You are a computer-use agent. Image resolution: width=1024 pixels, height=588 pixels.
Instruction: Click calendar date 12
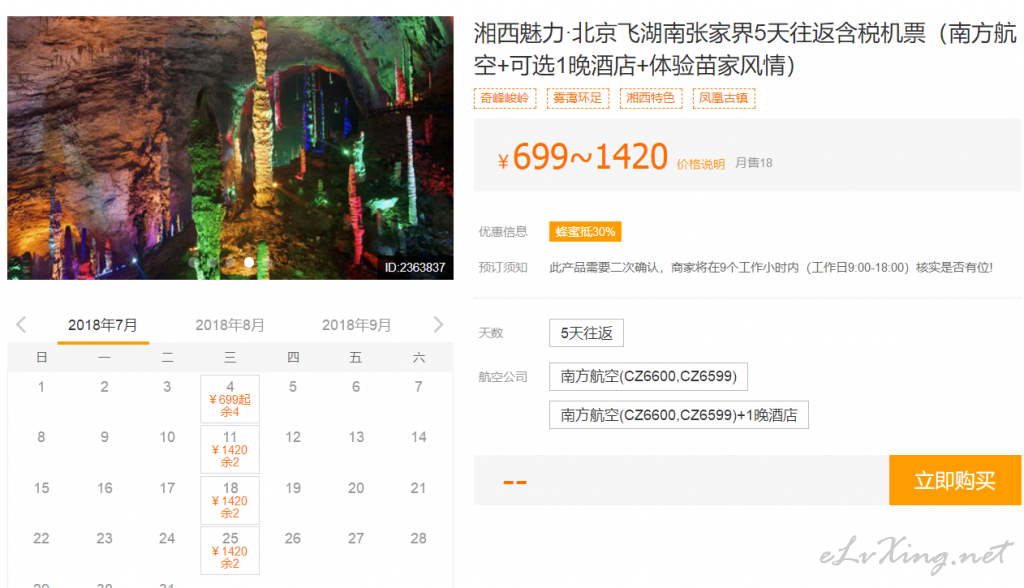(293, 437)
